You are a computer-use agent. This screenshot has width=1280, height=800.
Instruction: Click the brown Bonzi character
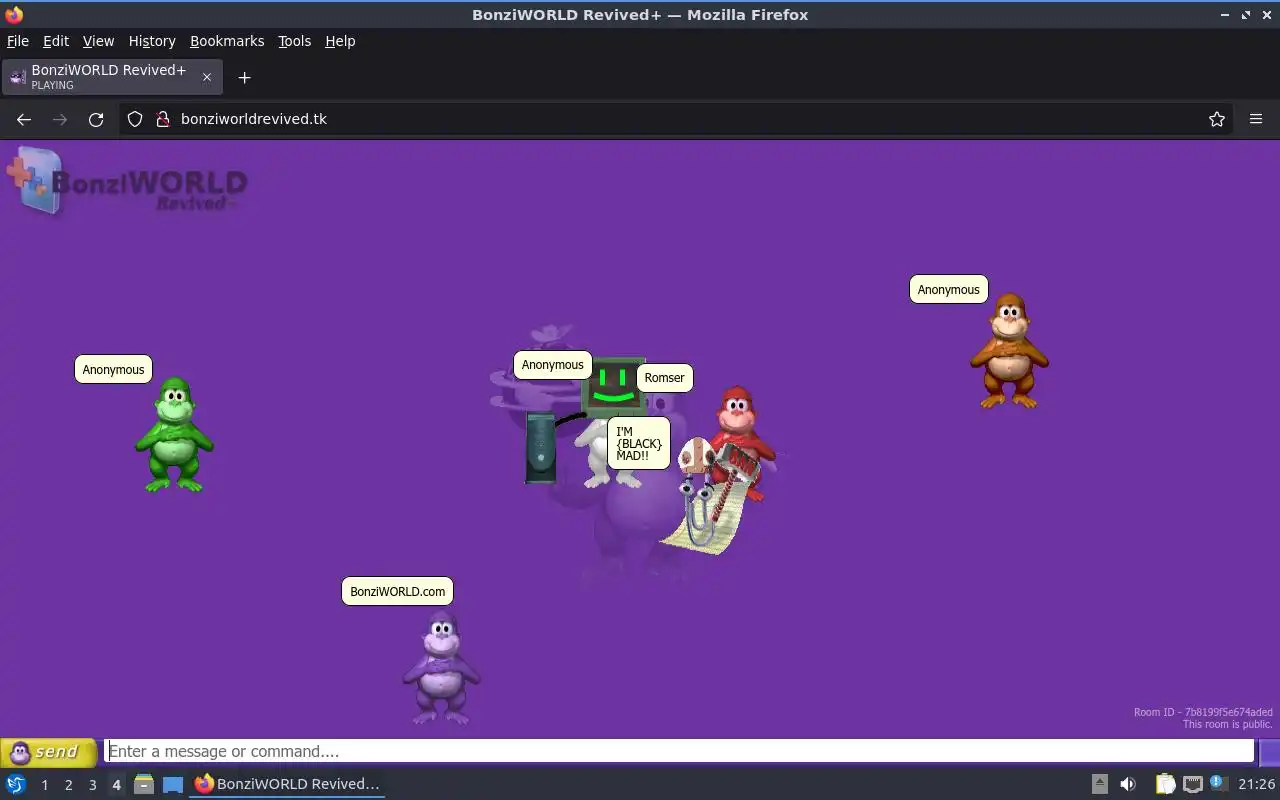tap(1009, 350)
